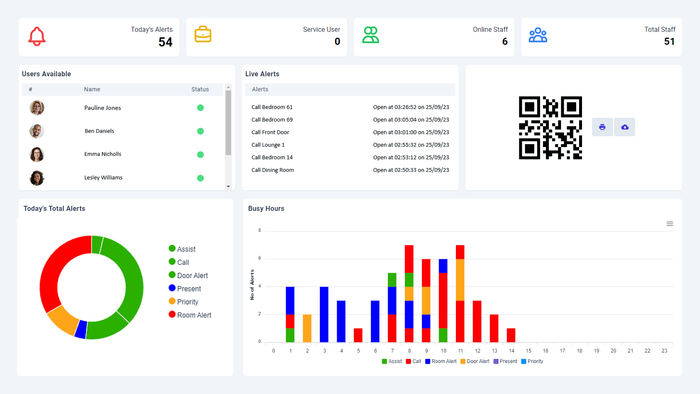Select the Call Bedroom 61 alert

pyautogui.click(x=350, y=107)
